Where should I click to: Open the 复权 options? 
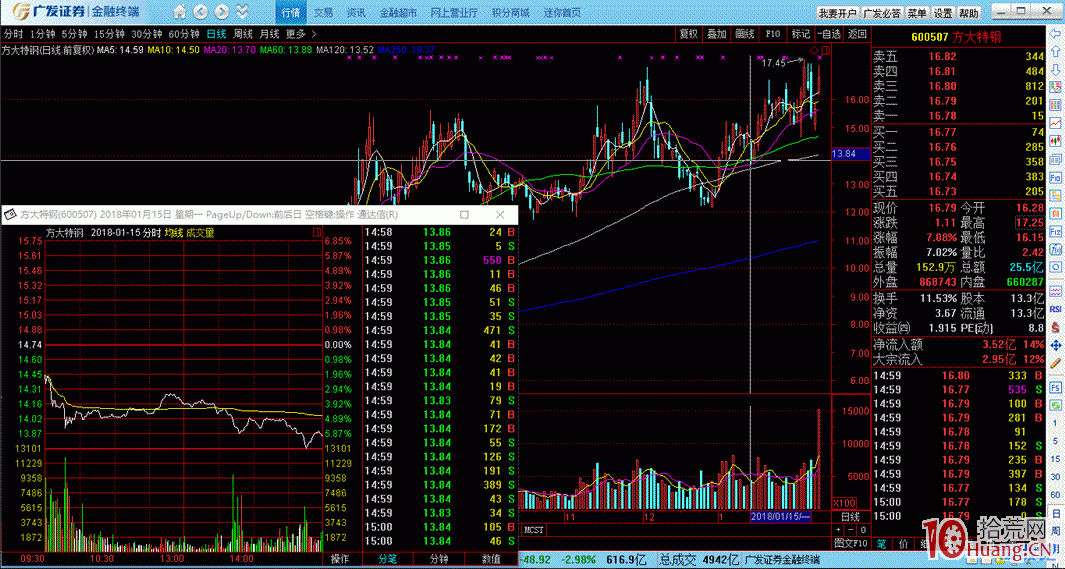pyautogui.click(x=688, y=33)
